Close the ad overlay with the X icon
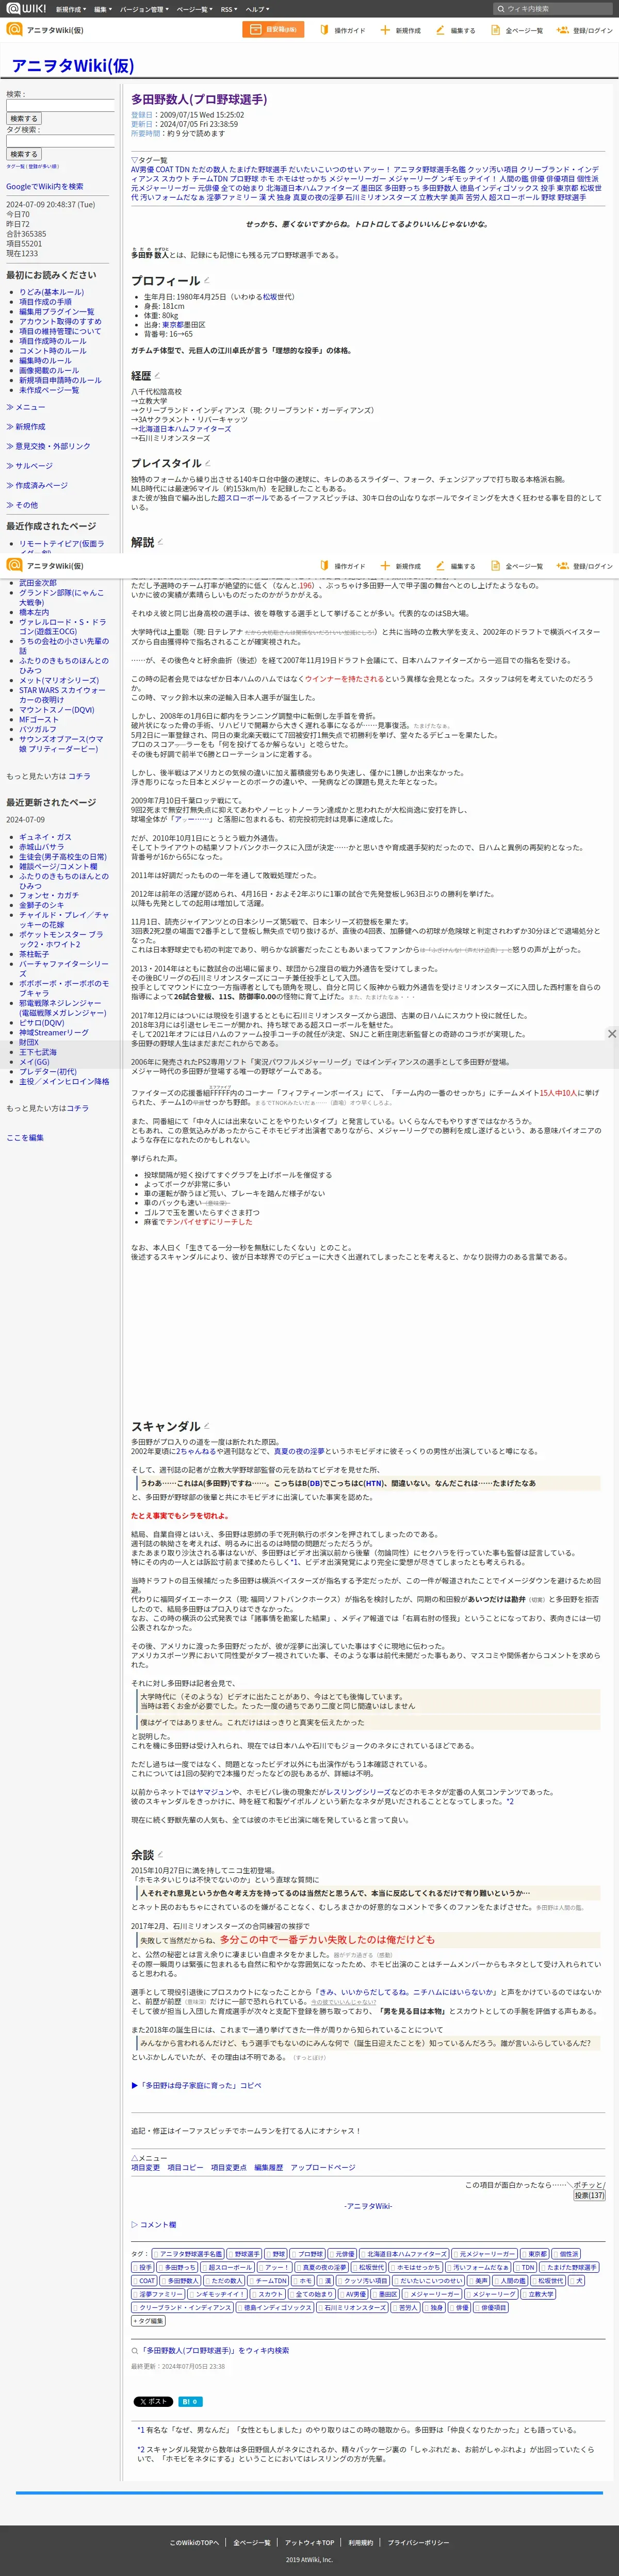Screen dimensions: 619x2576 pyautogui.click(x=612, y=1033)
